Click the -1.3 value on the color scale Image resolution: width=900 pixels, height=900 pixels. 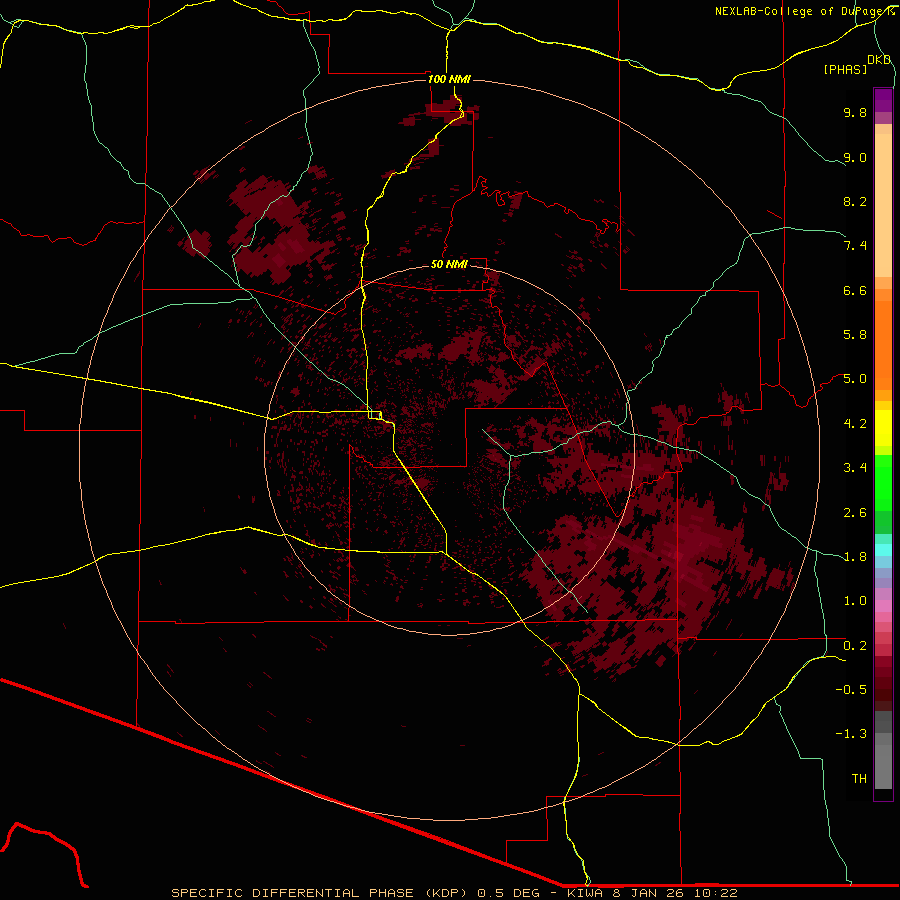coord(851,734)
